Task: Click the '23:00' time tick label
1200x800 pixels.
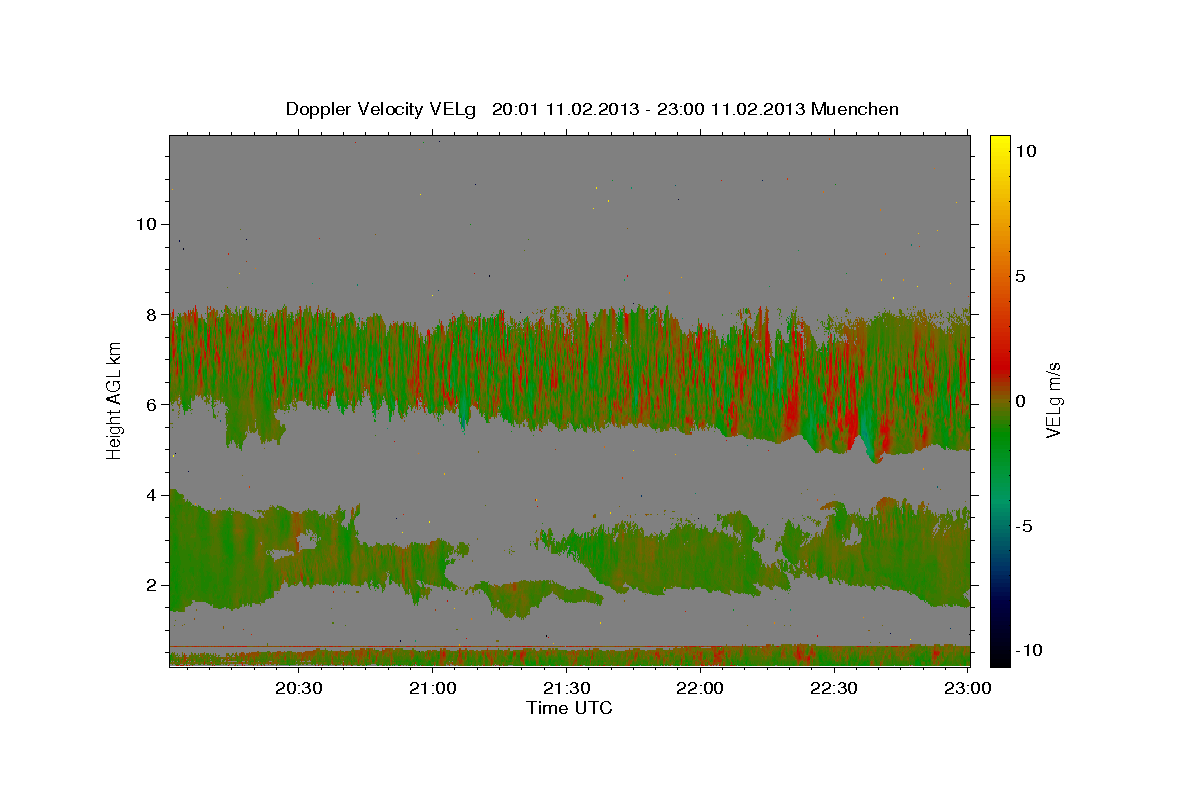Action: coord(968,688)
